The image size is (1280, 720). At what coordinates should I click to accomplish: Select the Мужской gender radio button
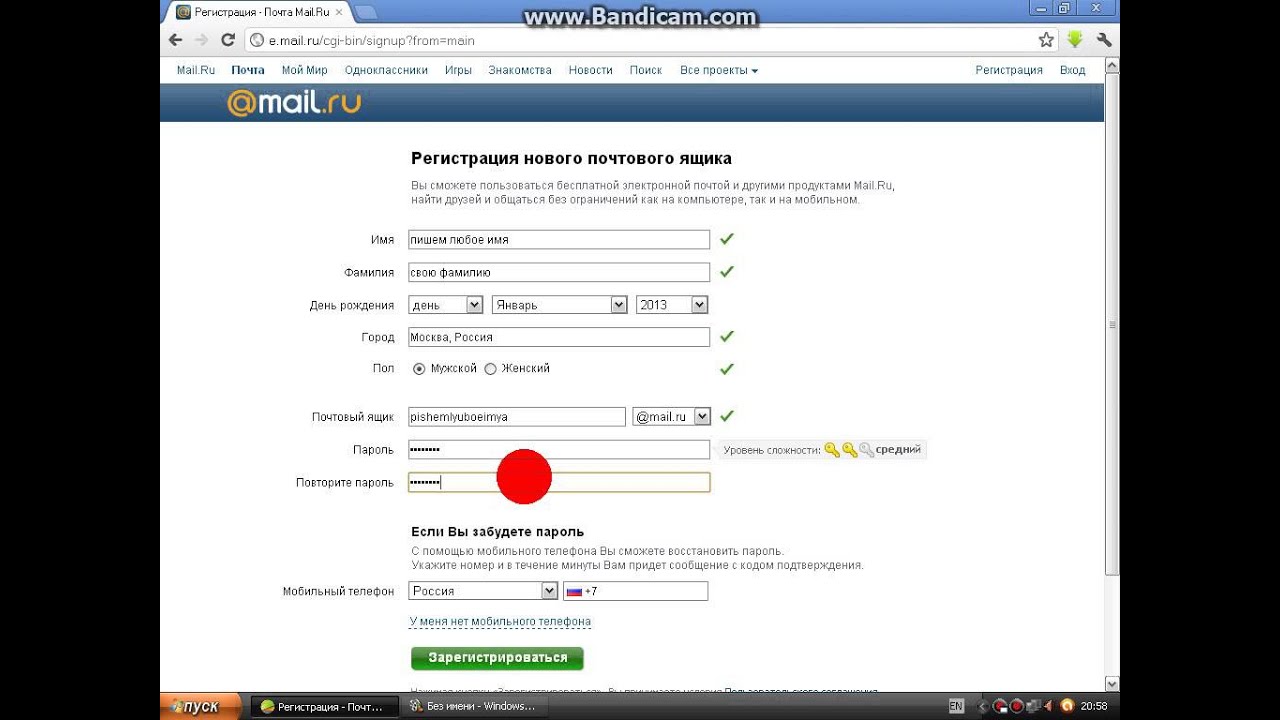click(x=419, y=369)
